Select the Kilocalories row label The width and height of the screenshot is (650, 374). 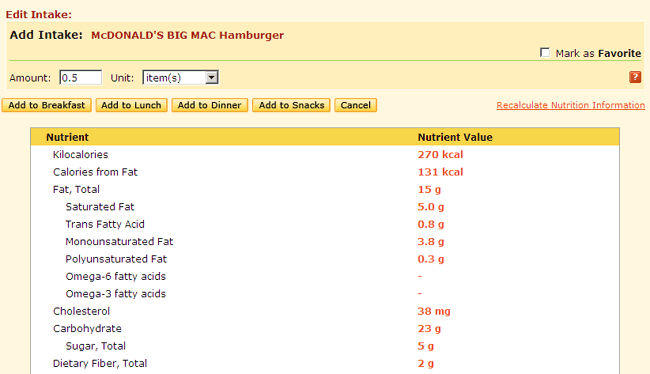point(80,155)
